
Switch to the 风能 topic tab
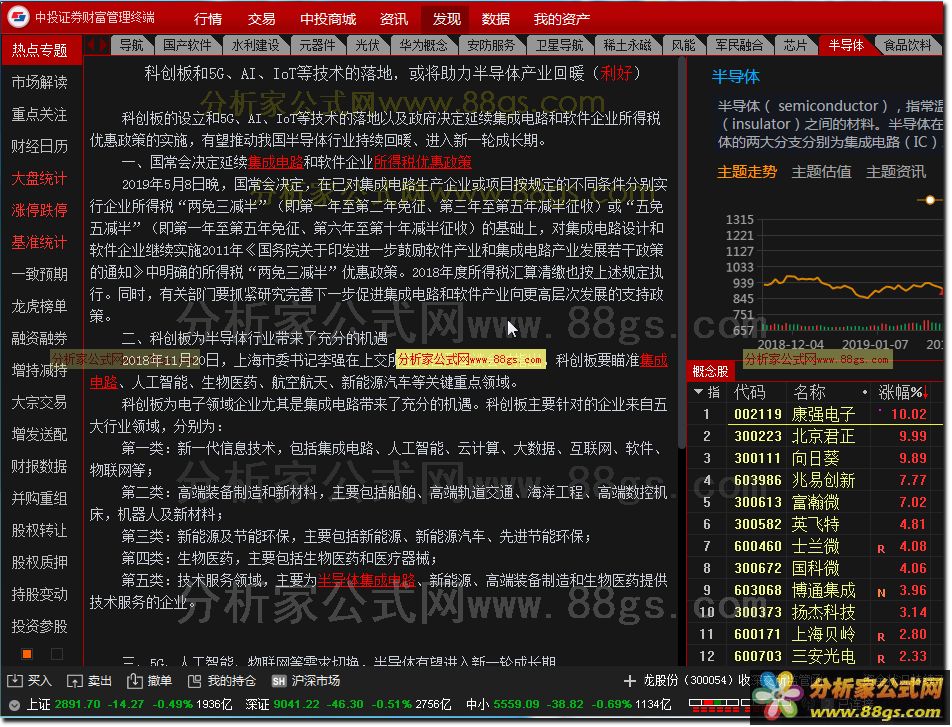[683, 45]
